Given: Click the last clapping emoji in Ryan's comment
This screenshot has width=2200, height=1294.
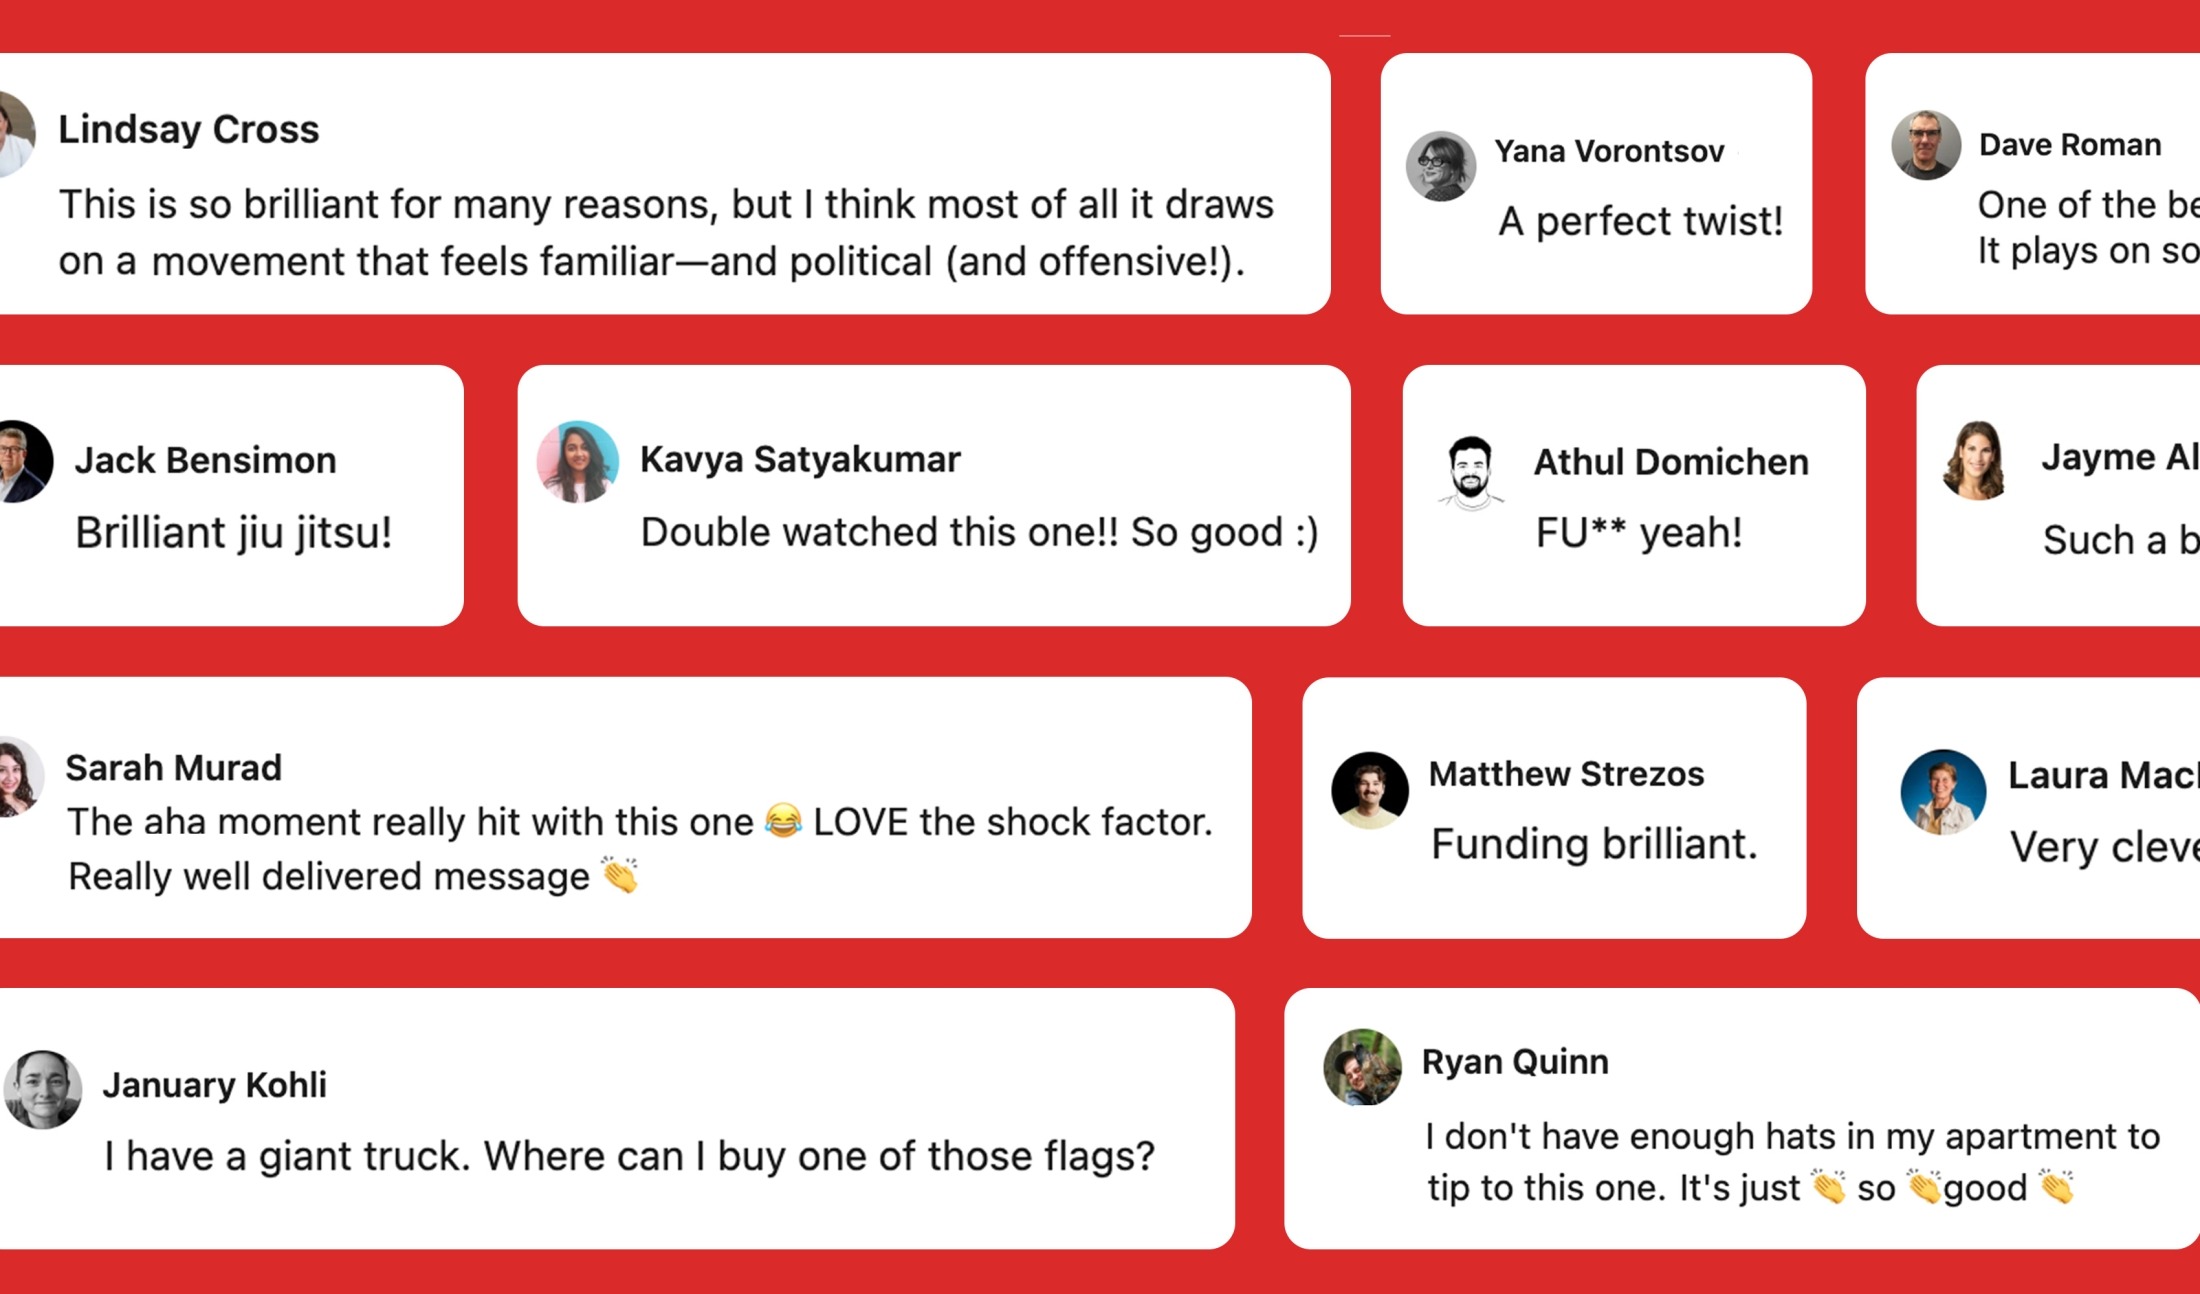Looking at the screenshot, I should tap(2057, 1187).
